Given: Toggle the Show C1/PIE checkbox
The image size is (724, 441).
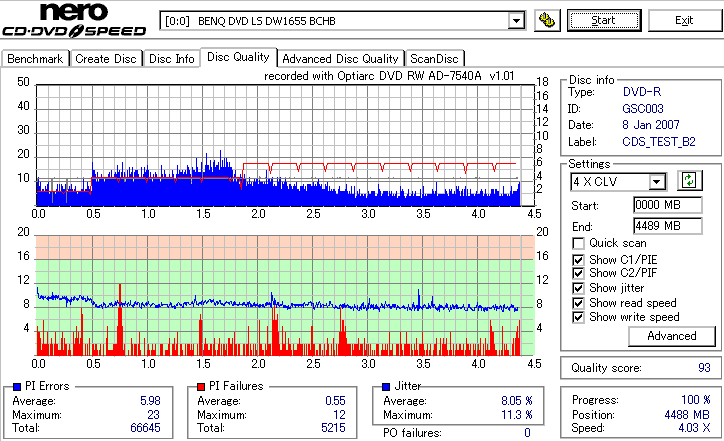Looking at the screenshot, I should pos(578,260).
